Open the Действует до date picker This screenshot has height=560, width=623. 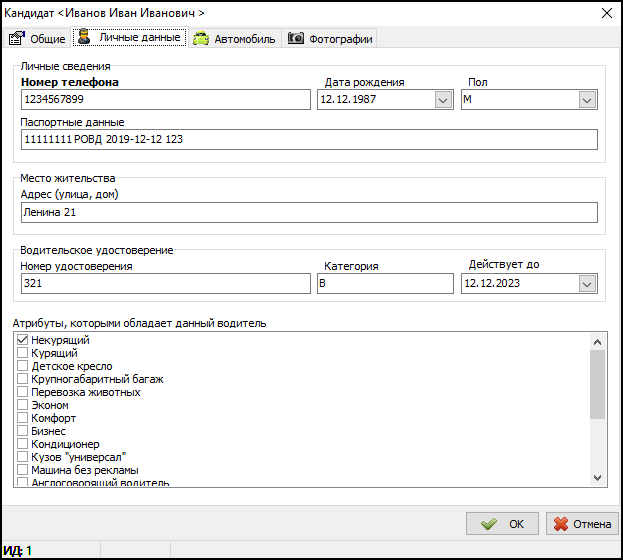pos(587,284)
